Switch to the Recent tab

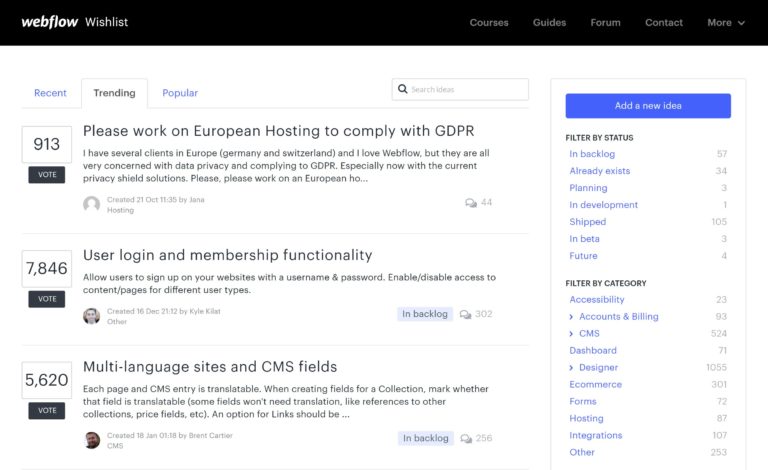[50, 93]
